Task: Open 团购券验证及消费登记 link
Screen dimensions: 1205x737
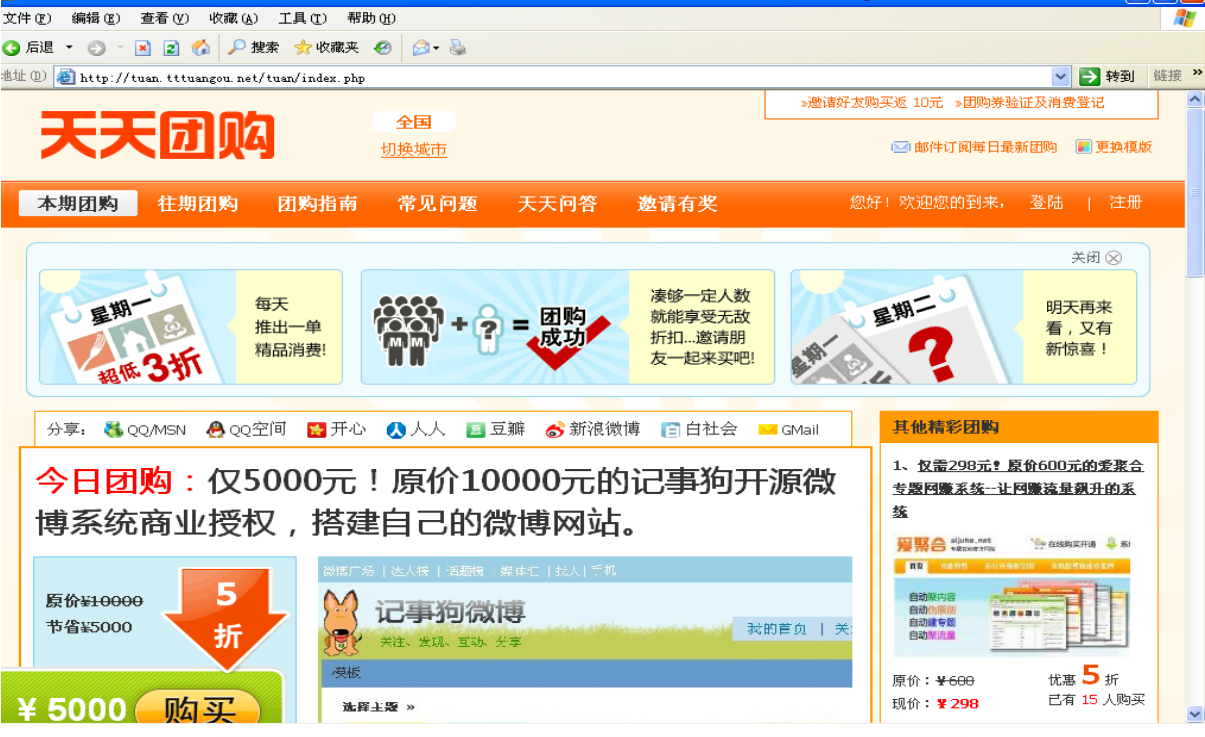Action: click(x=1028, y=103)
